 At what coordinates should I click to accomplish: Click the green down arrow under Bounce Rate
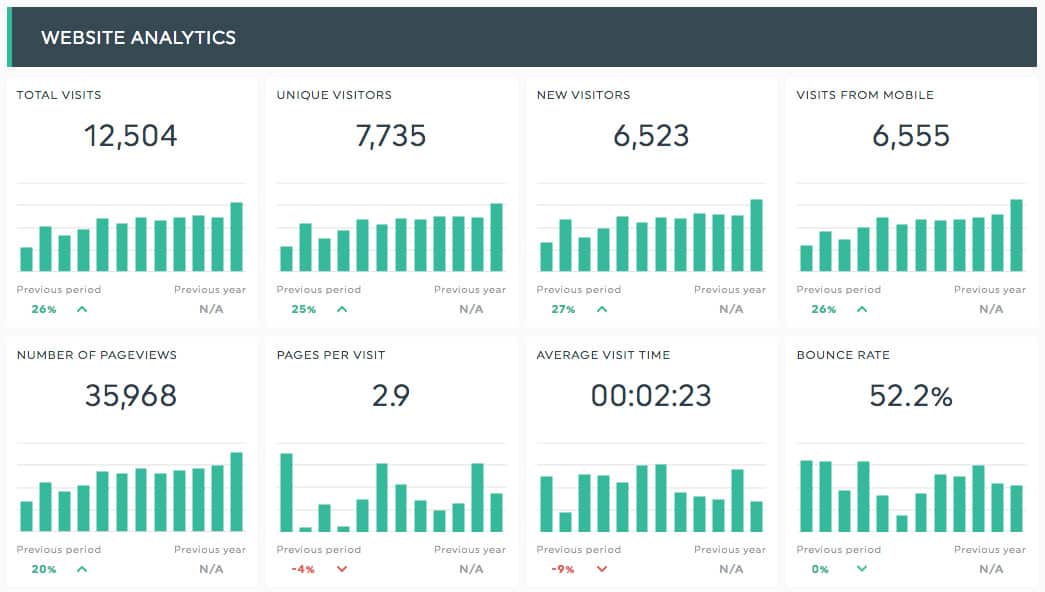coord(862,569)
